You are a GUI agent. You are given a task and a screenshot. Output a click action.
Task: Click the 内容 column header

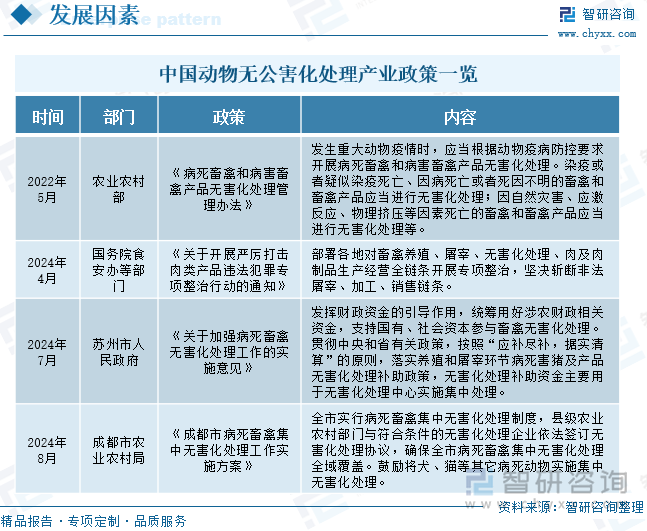(x=460, y=117)
